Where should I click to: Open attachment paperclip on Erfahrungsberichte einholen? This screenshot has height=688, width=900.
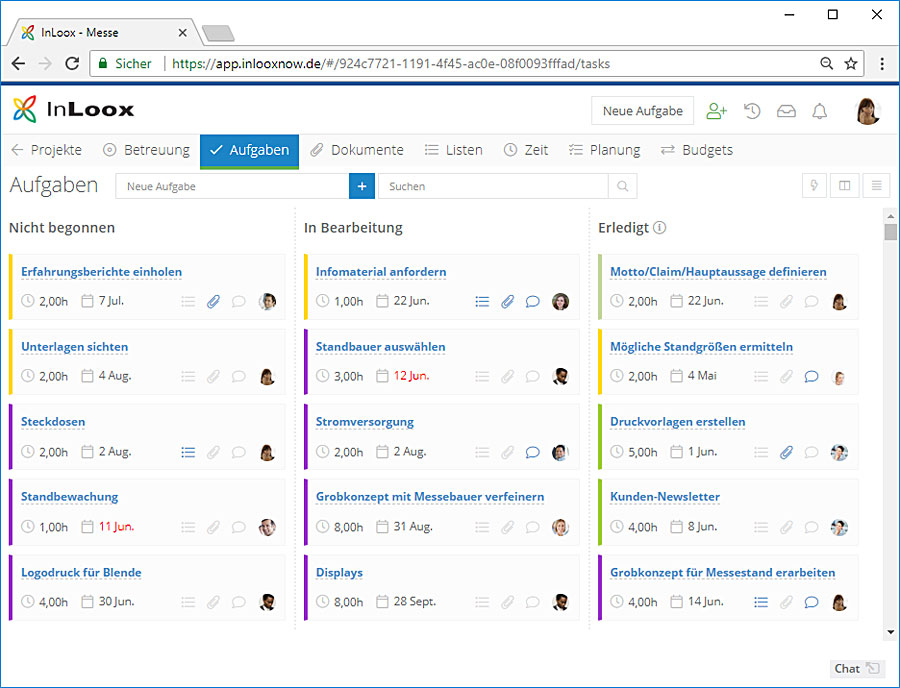(213, 301)
